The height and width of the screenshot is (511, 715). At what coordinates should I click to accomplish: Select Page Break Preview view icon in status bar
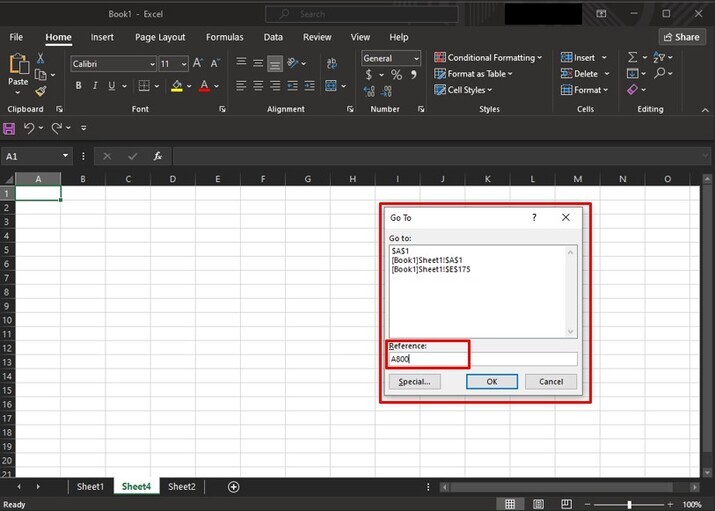[566, 504]
